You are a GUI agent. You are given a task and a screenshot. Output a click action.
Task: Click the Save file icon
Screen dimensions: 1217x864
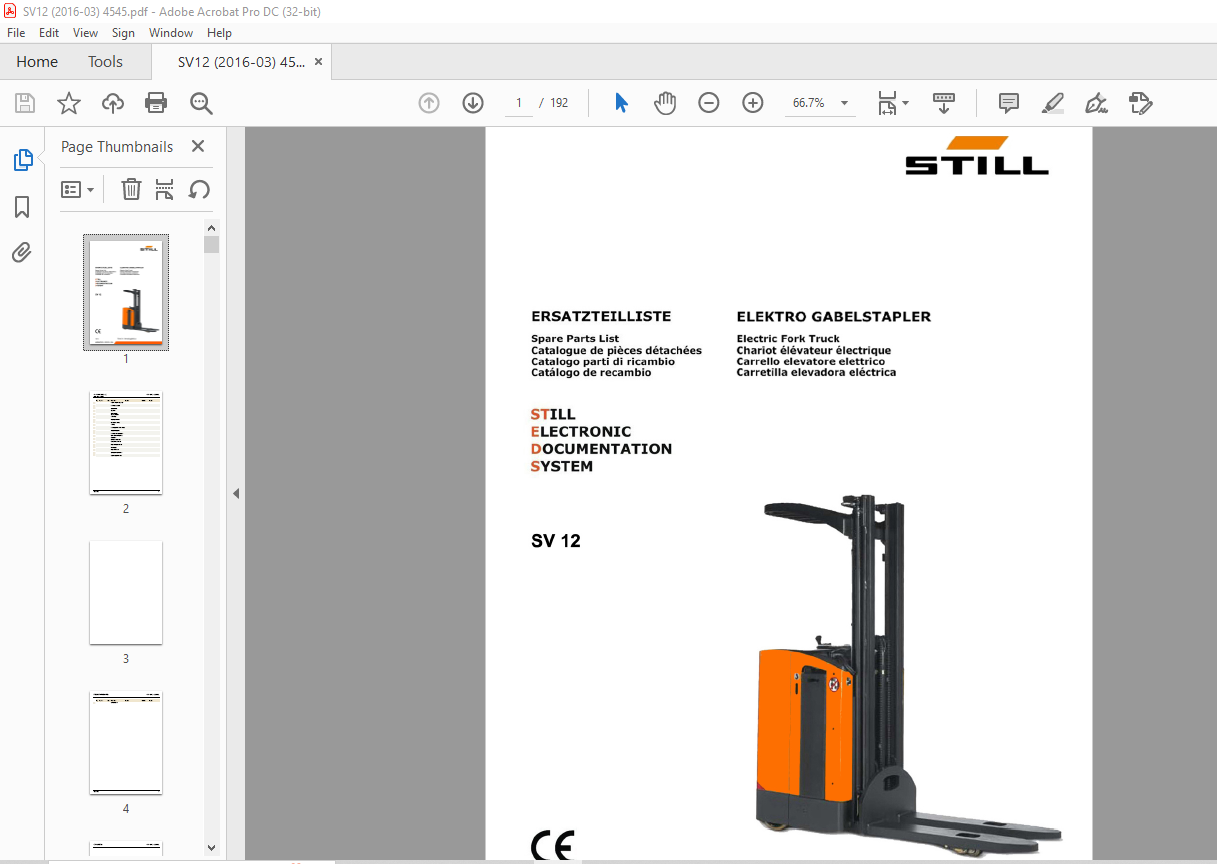click(x=25, y=103)
